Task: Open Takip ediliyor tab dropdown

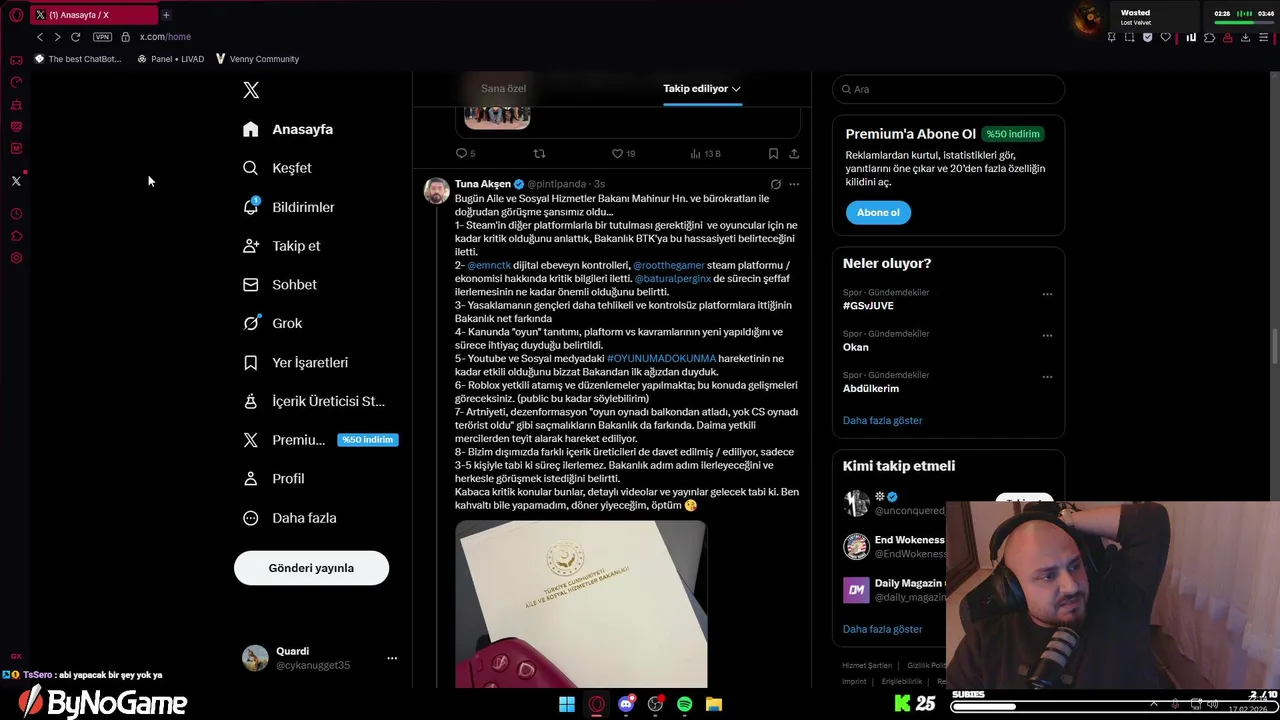Action: (702, 88)
